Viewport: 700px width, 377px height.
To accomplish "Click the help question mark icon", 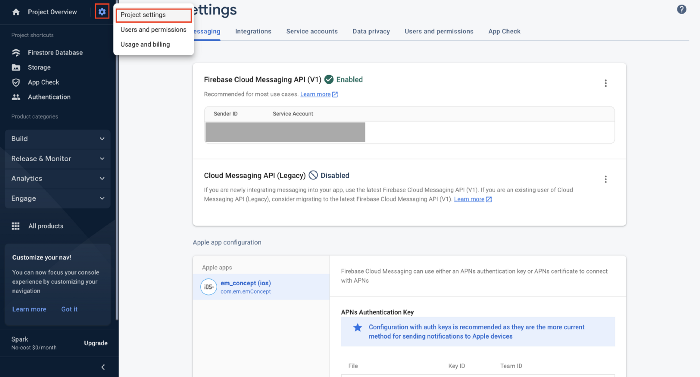I will click(x=681, y=9).
